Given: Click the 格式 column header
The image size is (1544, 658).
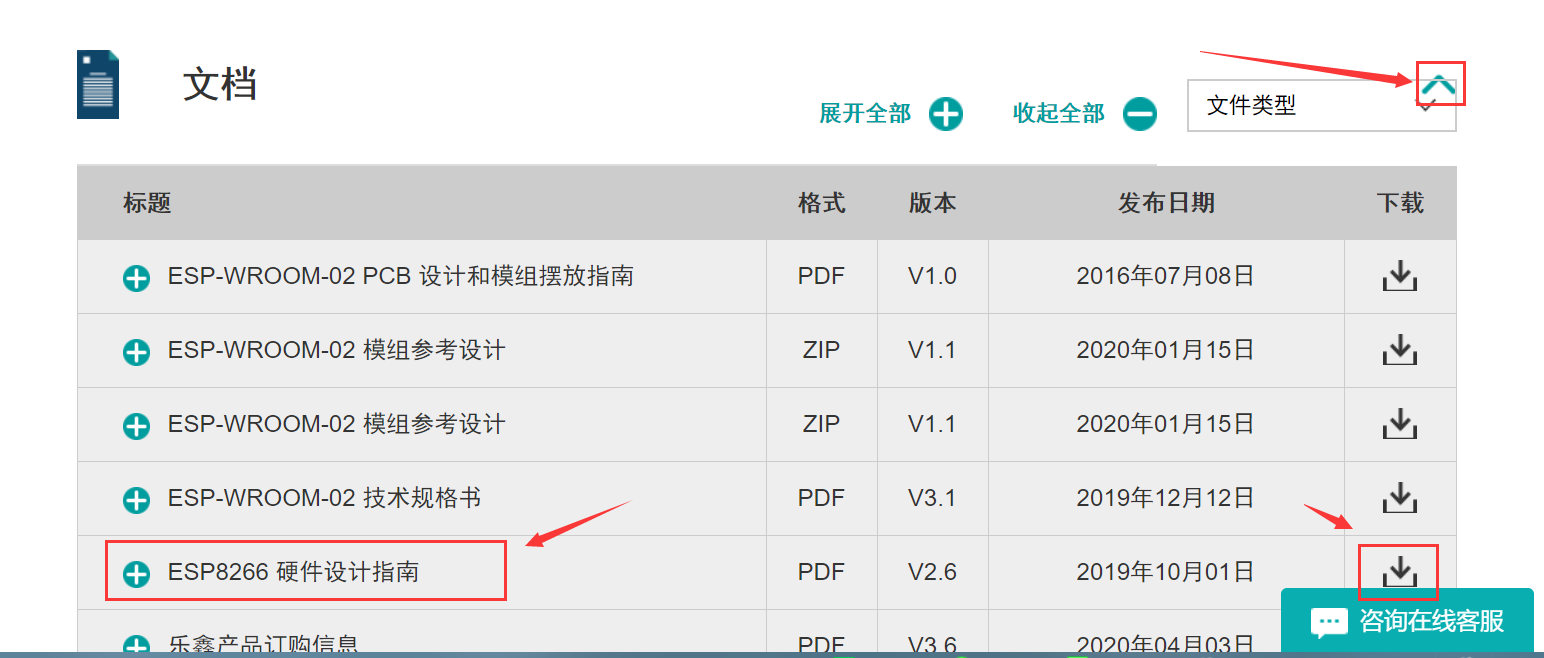Looking at the screenshot, I should [821, 204].
